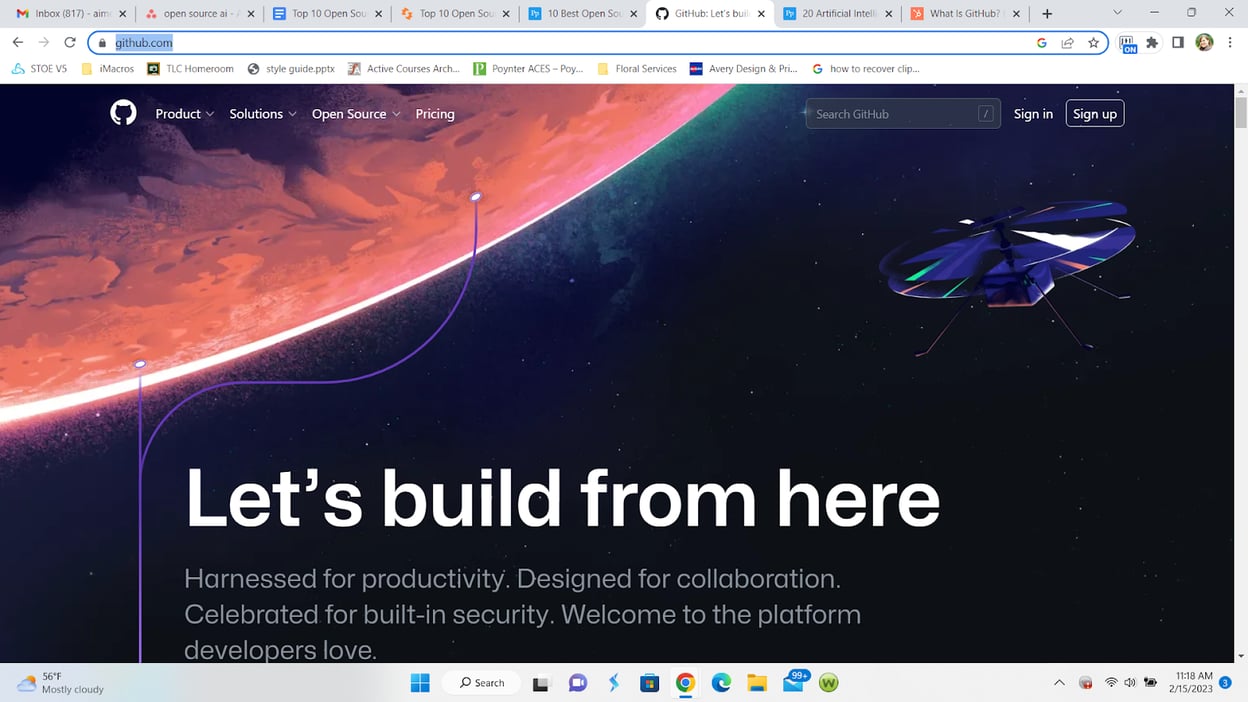The width and height of the screenshot is (1248, 702).
Task: Click the Chrome profile avatar
Action: tap(1204, 43)
